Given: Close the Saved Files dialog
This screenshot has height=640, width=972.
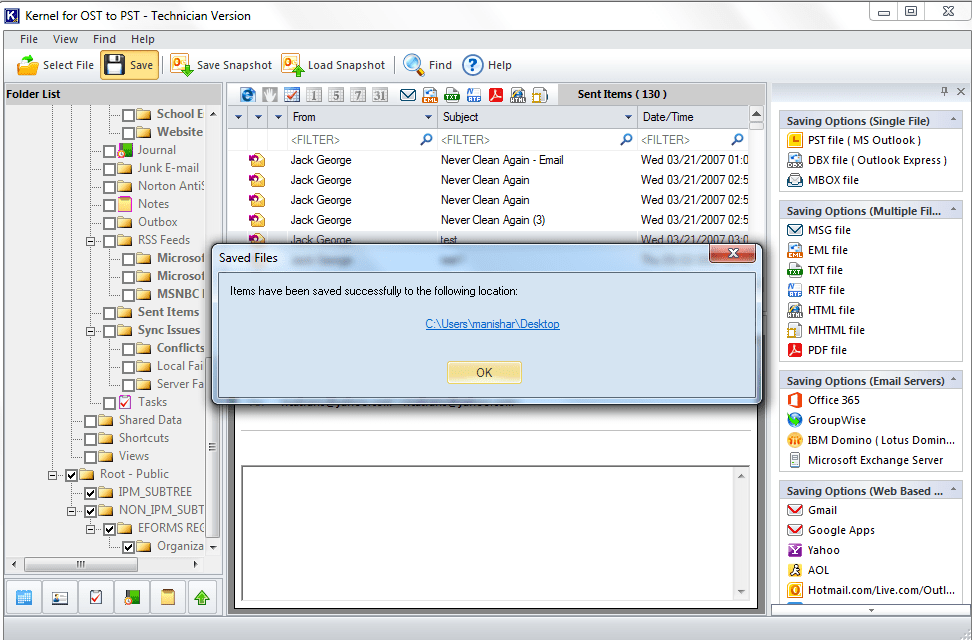Looking at the screenshot, I should (x=732, y=253).
